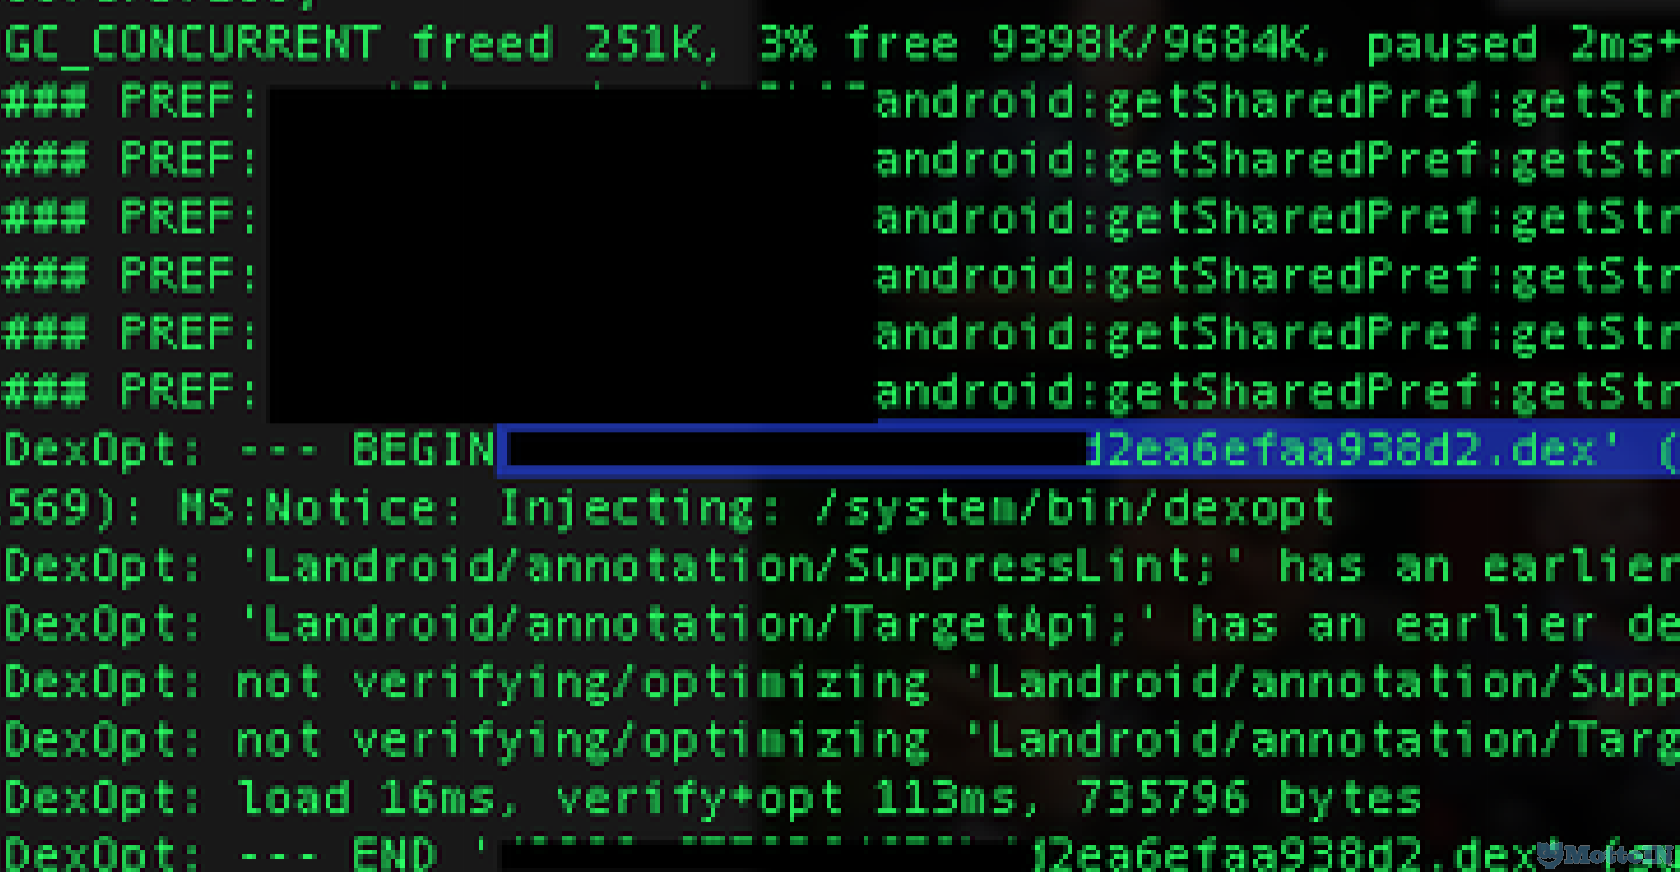Click the '735796 bytes' value
1680x872 pixels.
[x=1249, y=798]
